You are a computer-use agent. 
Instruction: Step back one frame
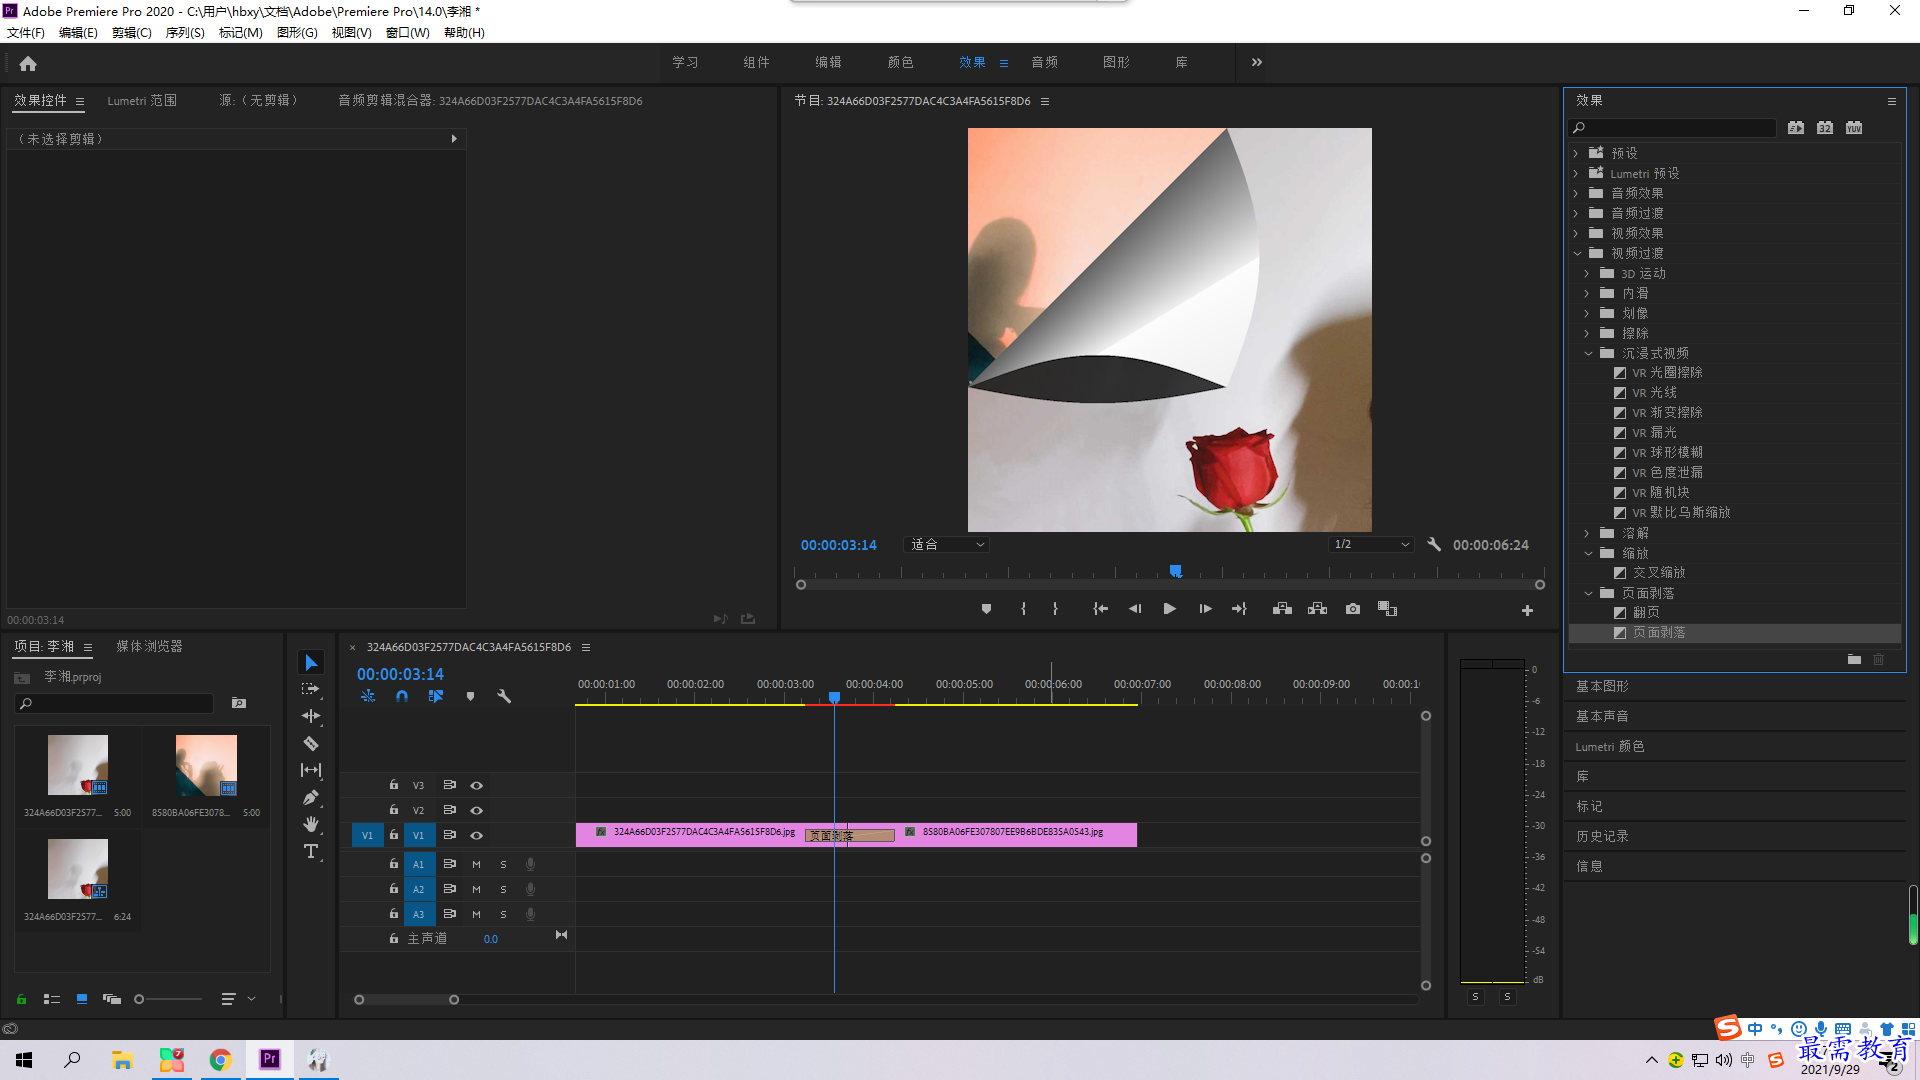pyautogui.click(x=1134, y=609)
